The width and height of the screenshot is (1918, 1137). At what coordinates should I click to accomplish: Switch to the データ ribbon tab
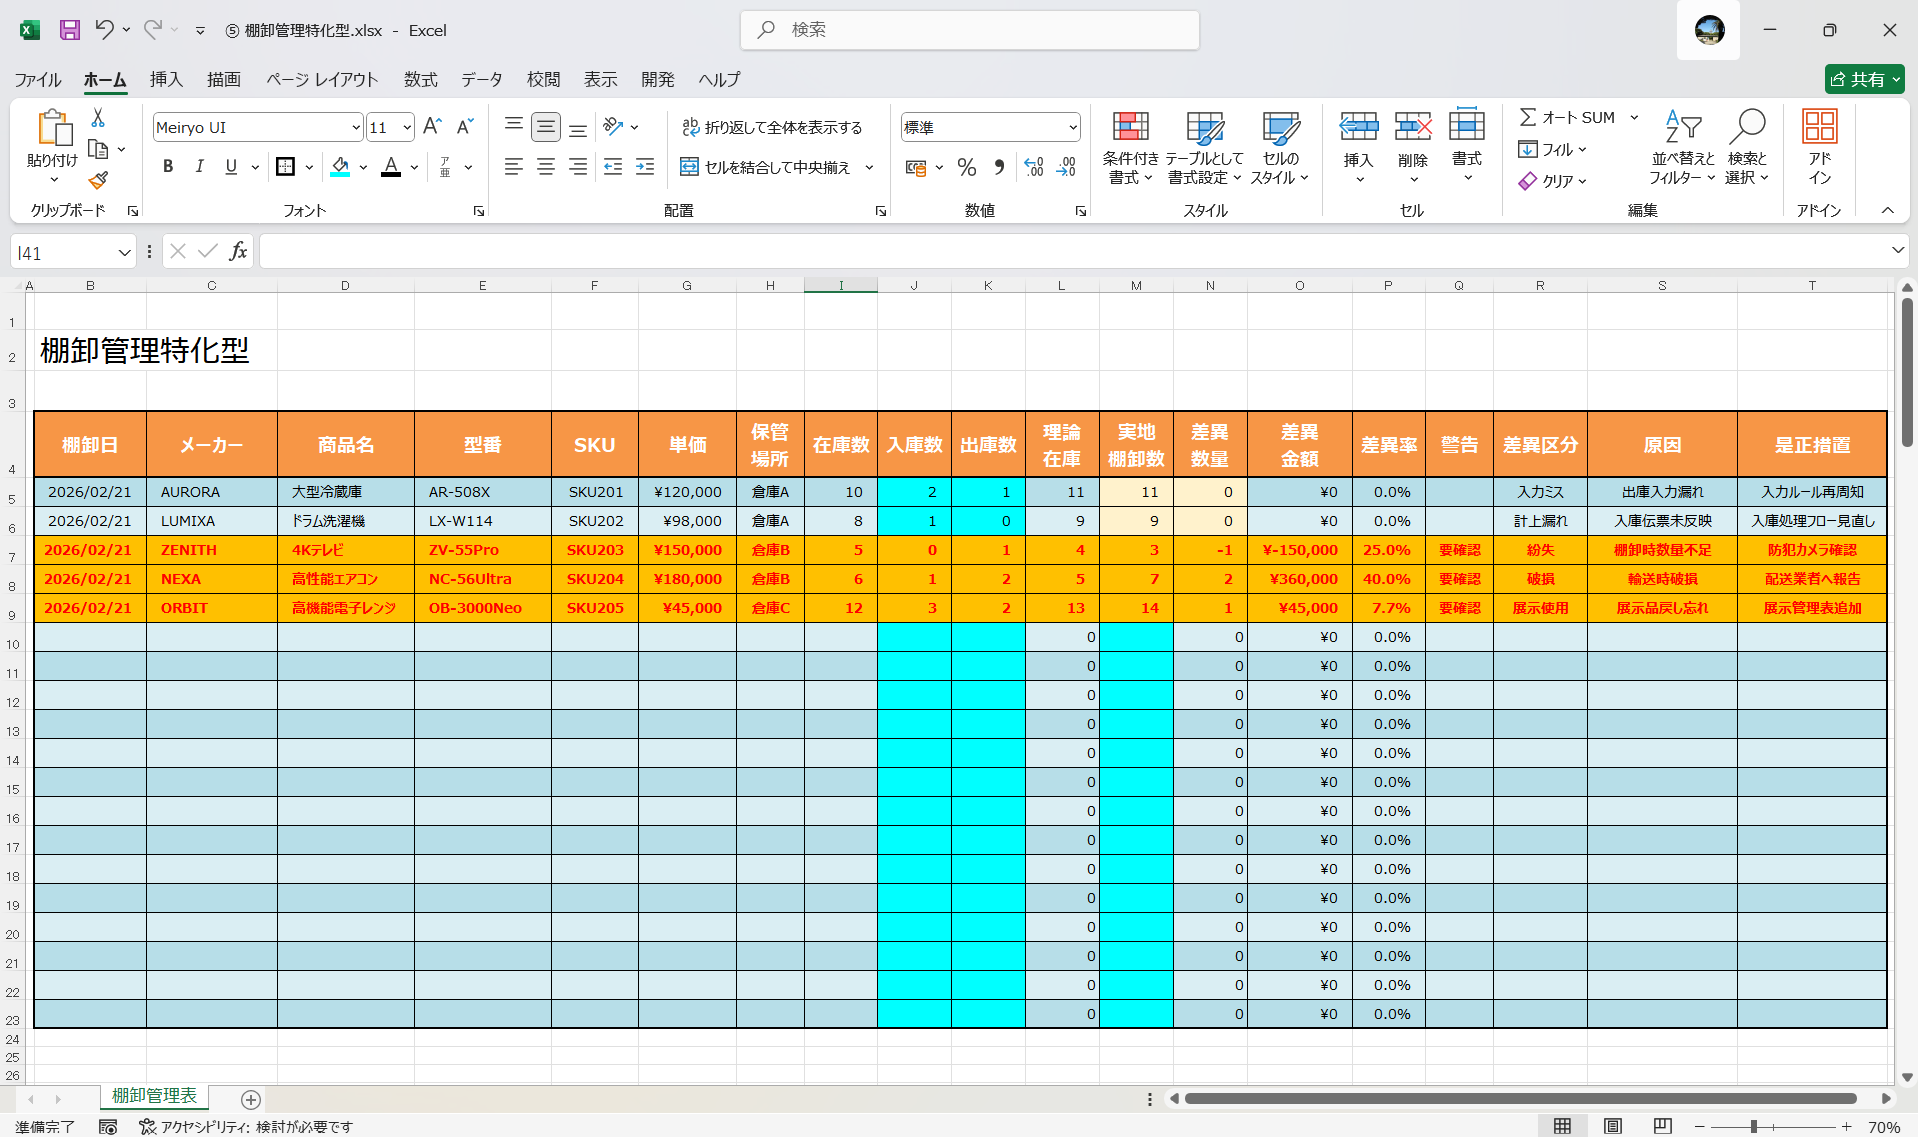[480, 79]
